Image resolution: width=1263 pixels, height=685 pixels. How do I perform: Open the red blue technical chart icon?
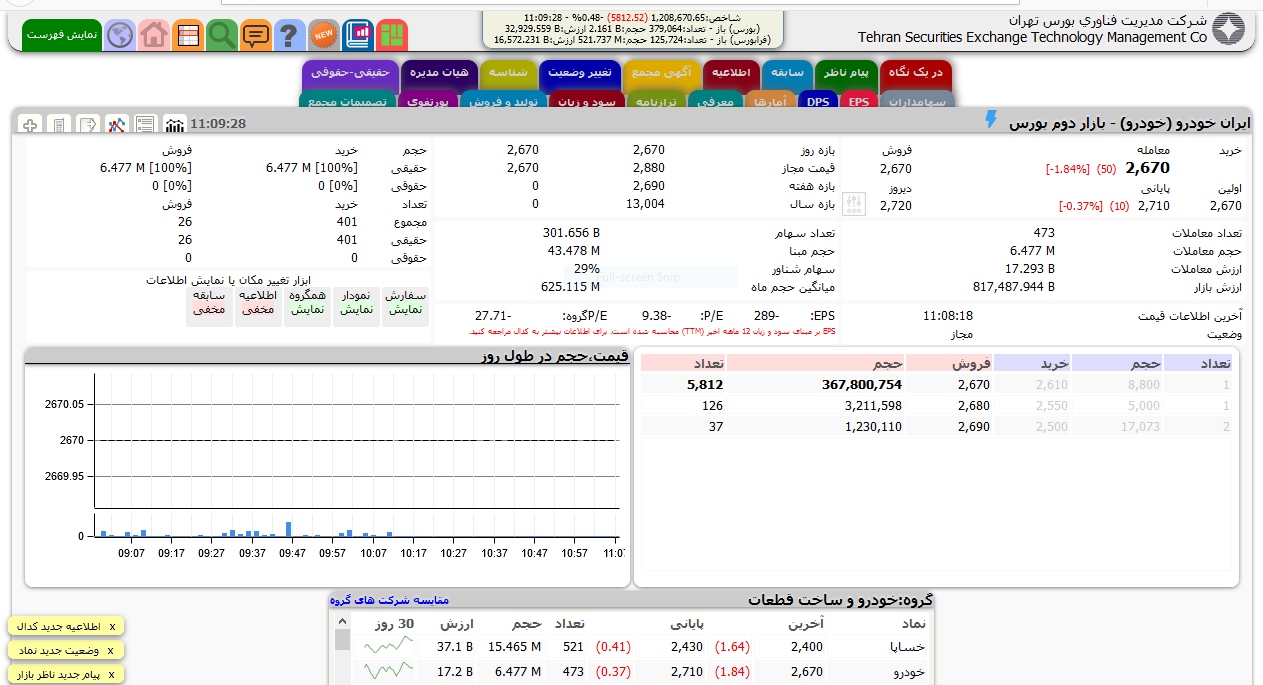pyautogui.click(x=117, y=124)
